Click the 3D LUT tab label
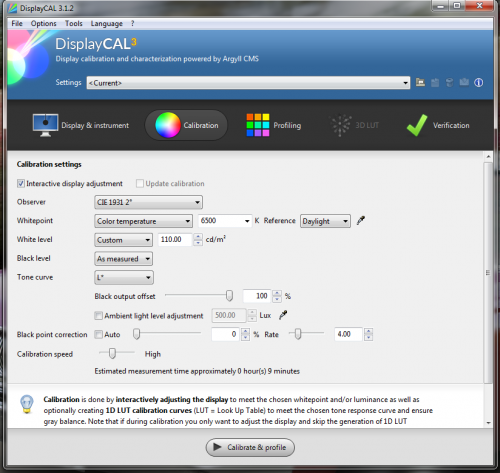The height and width of the screenshot is (473, 500). tap(367, 125)
